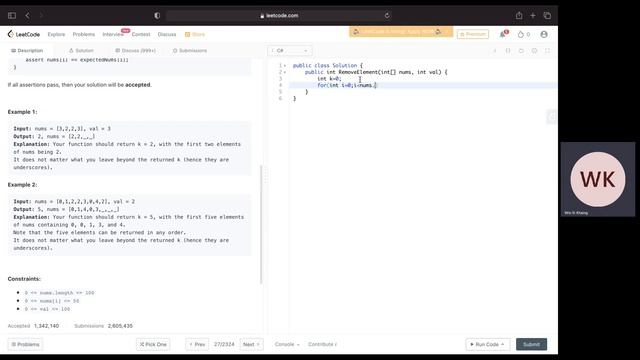Add a new tab with the plus icon
This screenshot has width=640, height=360.
[x=533, y=16]
